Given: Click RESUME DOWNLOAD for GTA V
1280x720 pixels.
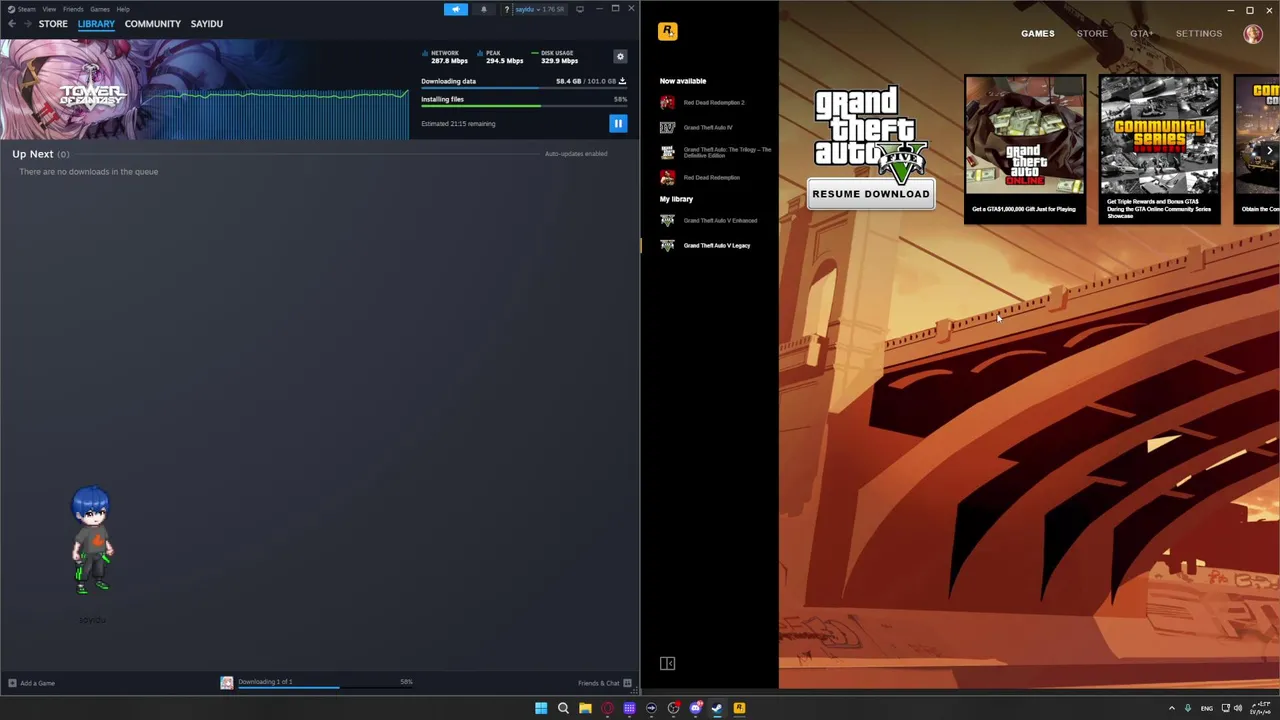Looking at the screenshot, I should point(871,194).
